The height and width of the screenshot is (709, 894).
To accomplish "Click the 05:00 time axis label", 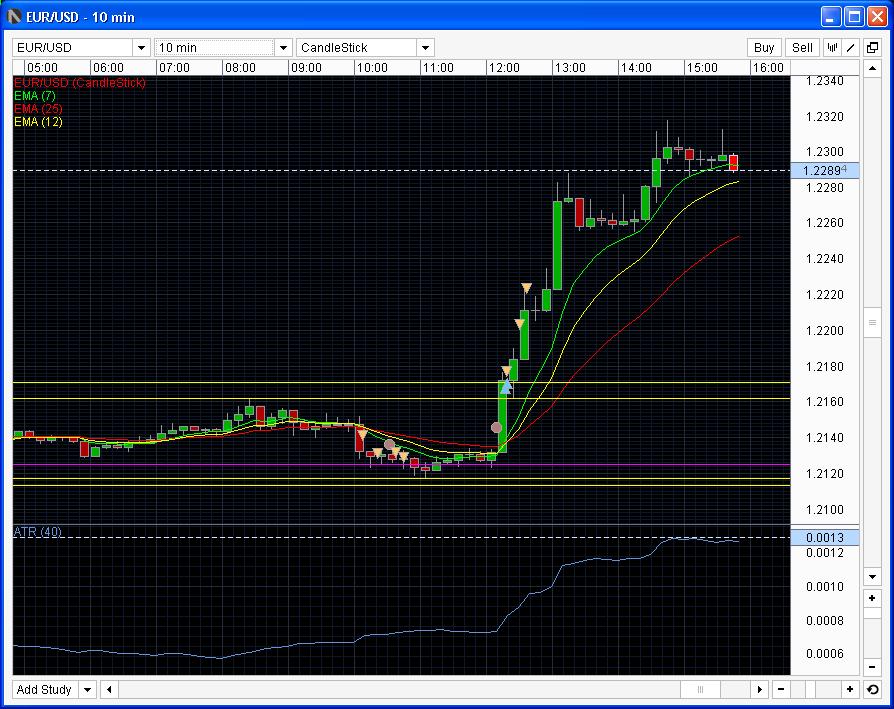I will [x=43, y=68].
